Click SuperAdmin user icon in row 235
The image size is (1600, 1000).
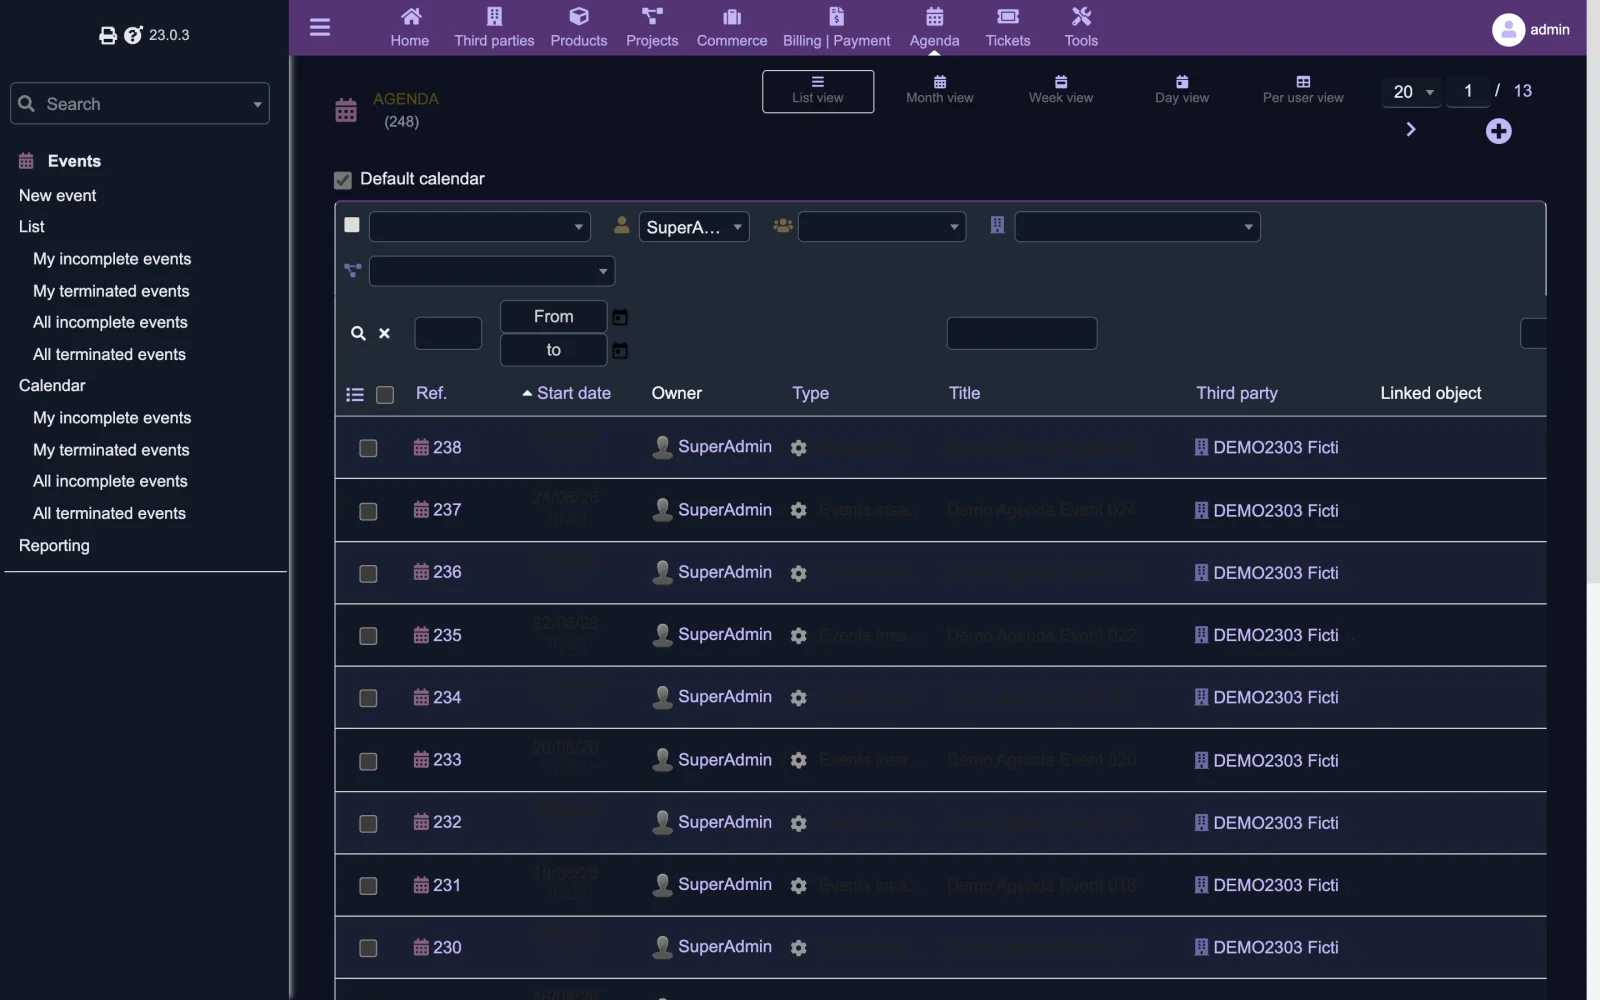[x=662, y=635]
